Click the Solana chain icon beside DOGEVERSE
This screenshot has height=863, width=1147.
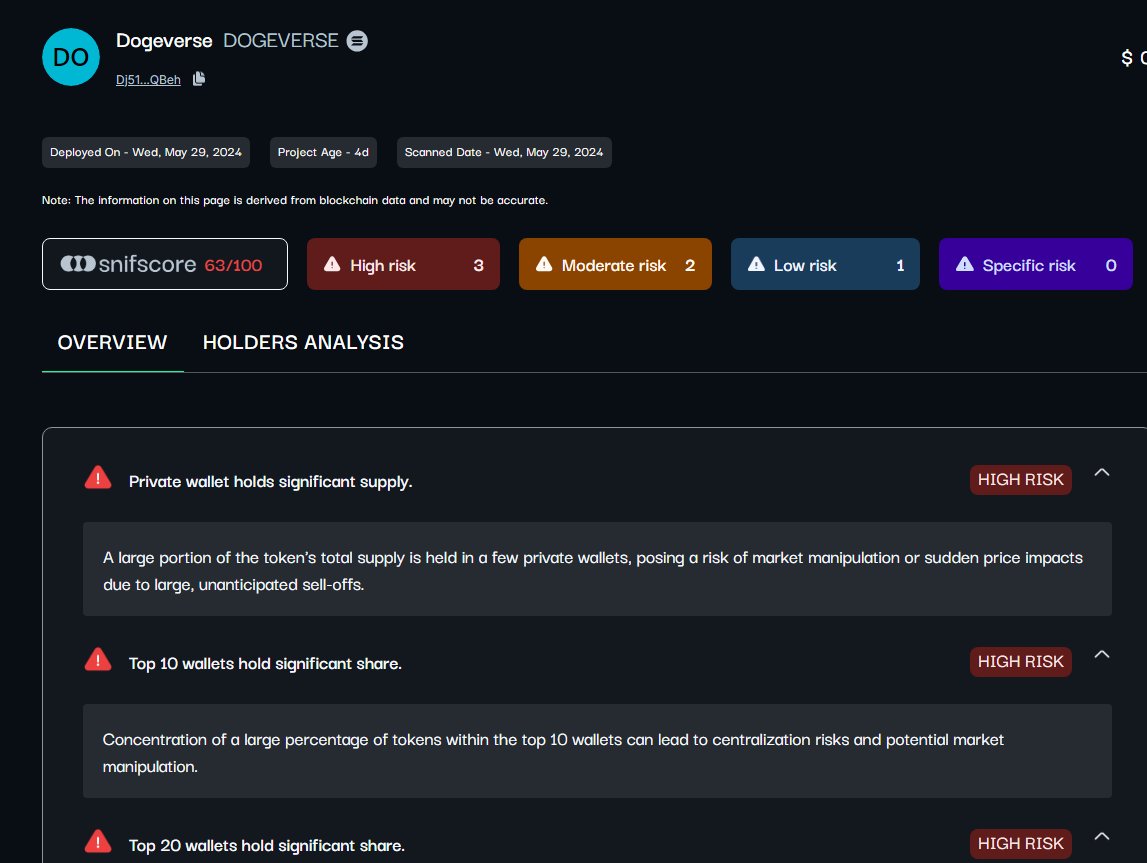357,41
